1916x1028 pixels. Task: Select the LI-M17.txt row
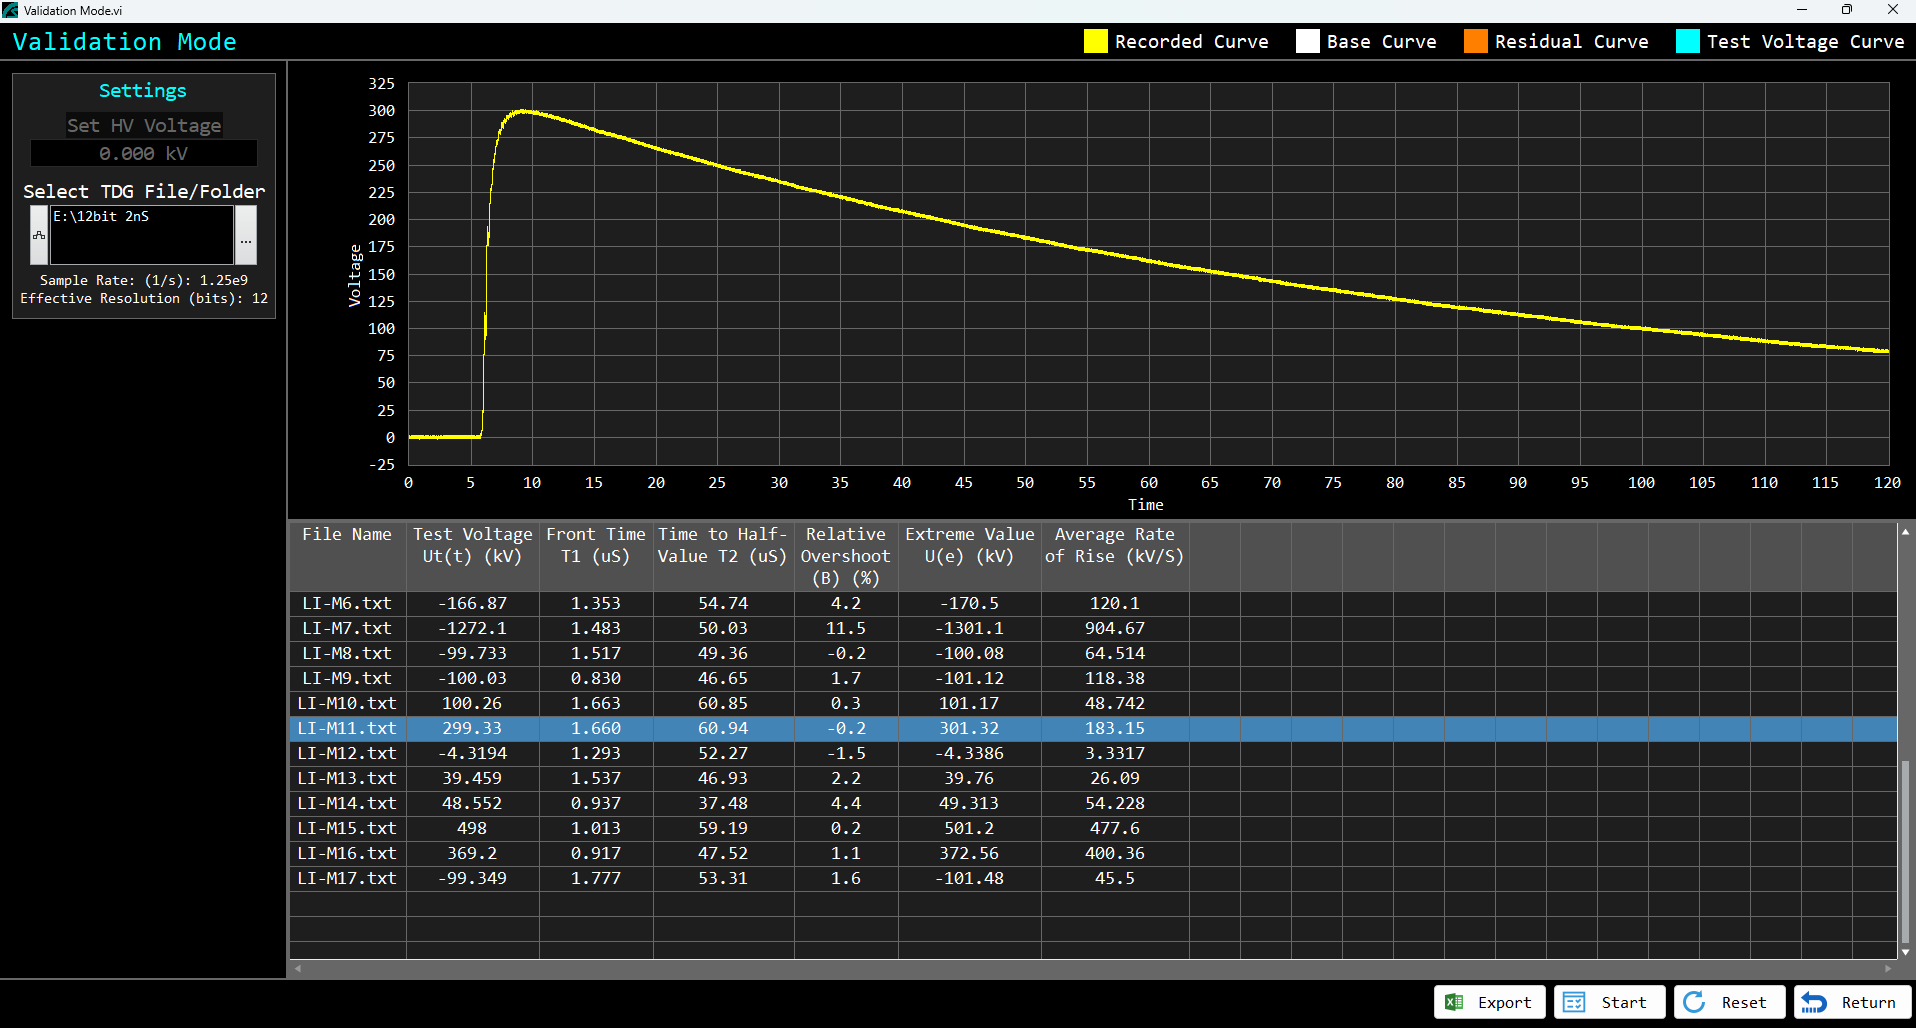[1093, 878]
